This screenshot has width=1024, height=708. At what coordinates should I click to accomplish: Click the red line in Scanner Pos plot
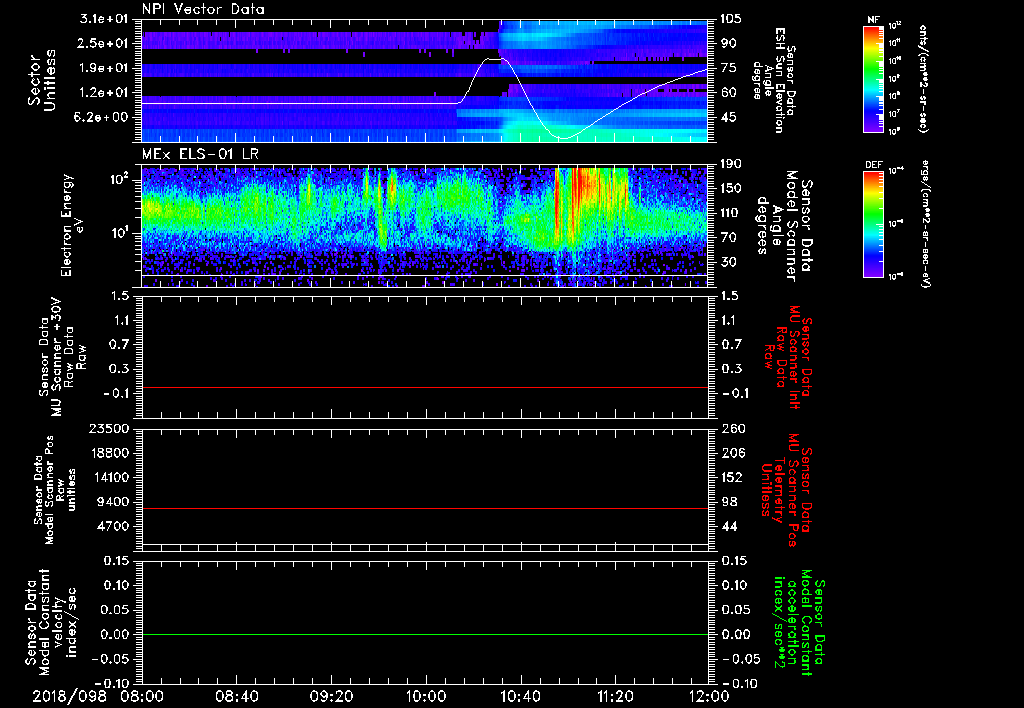tap(425, 508)
